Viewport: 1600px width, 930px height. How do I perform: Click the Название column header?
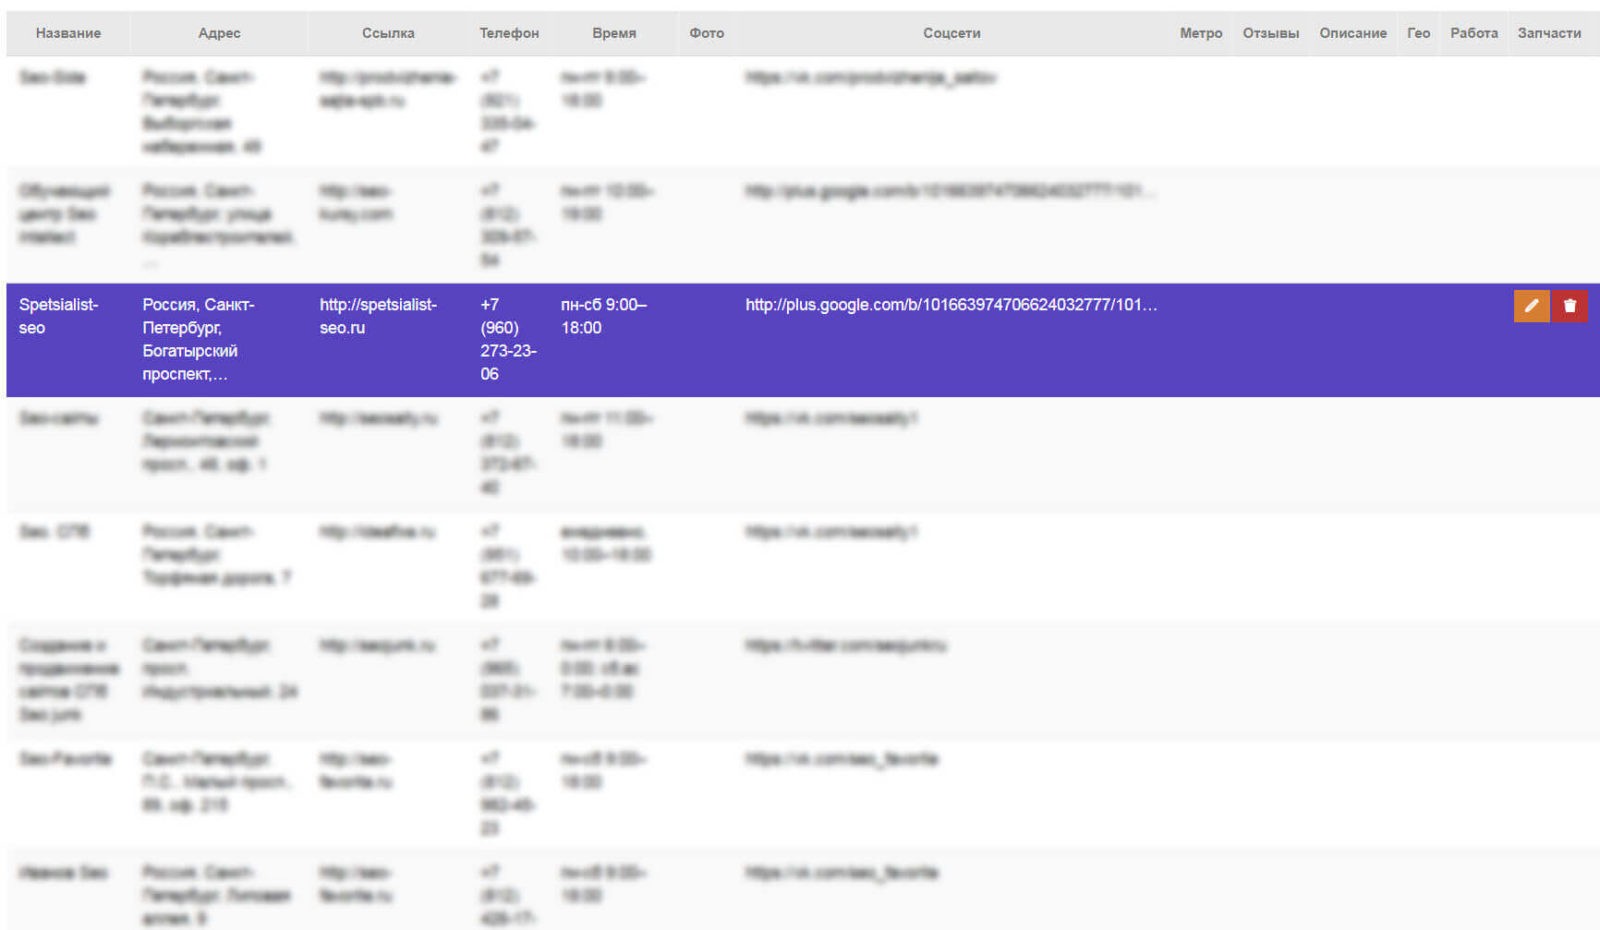click(x=68, y=33)
